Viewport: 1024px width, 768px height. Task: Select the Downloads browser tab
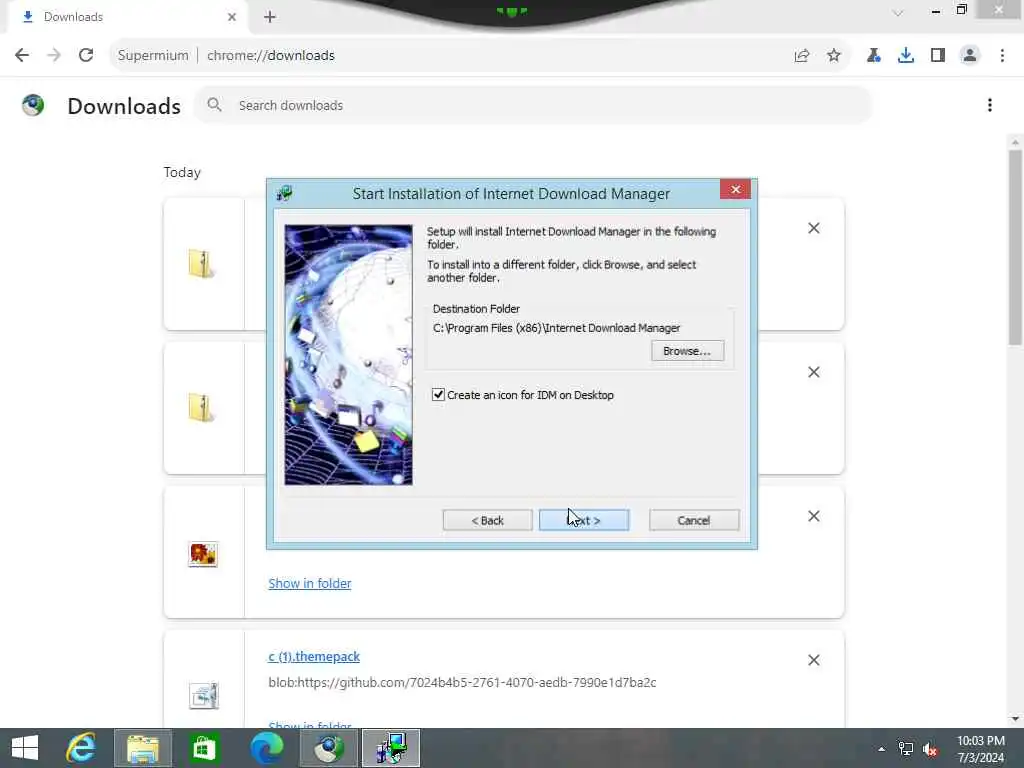click(128, 17)
